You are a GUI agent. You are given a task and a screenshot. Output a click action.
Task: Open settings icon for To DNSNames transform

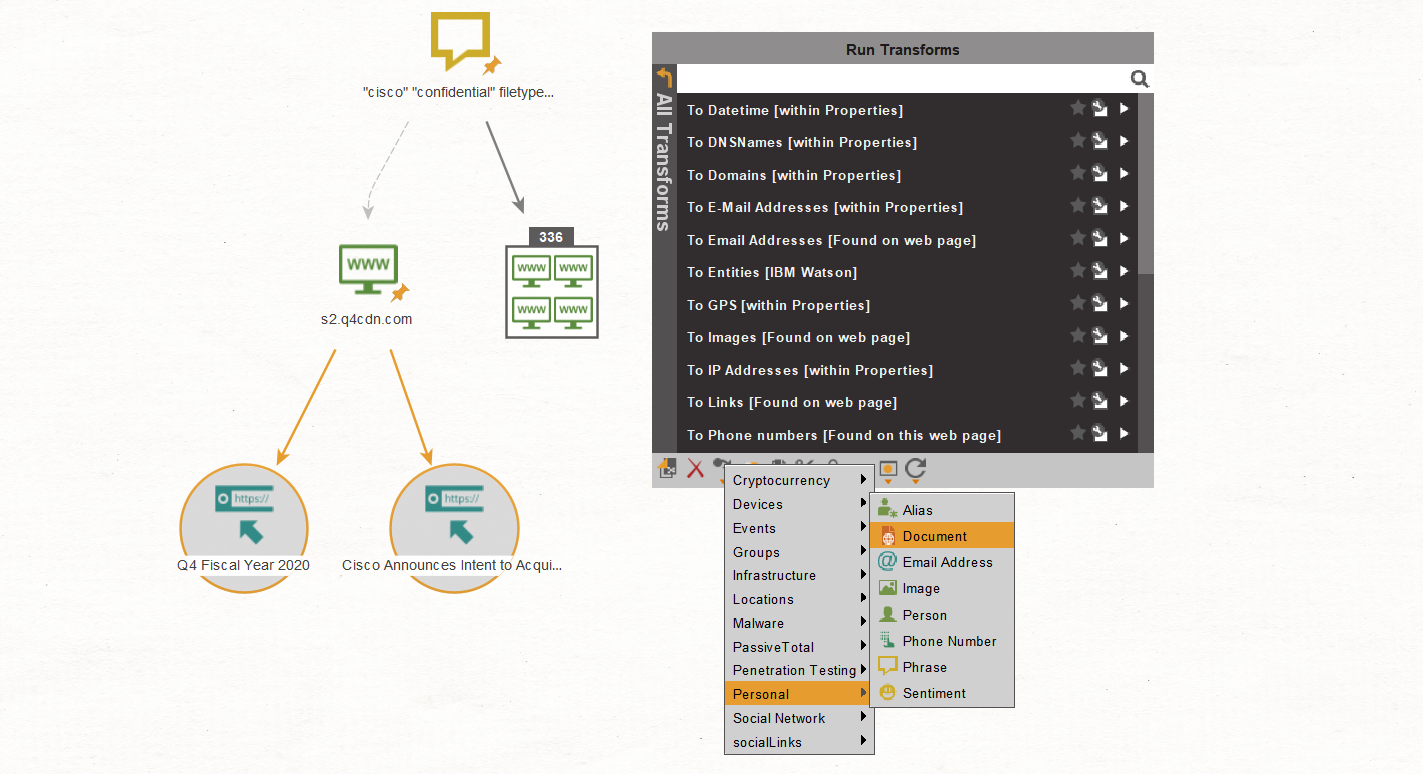[1100, 141]
